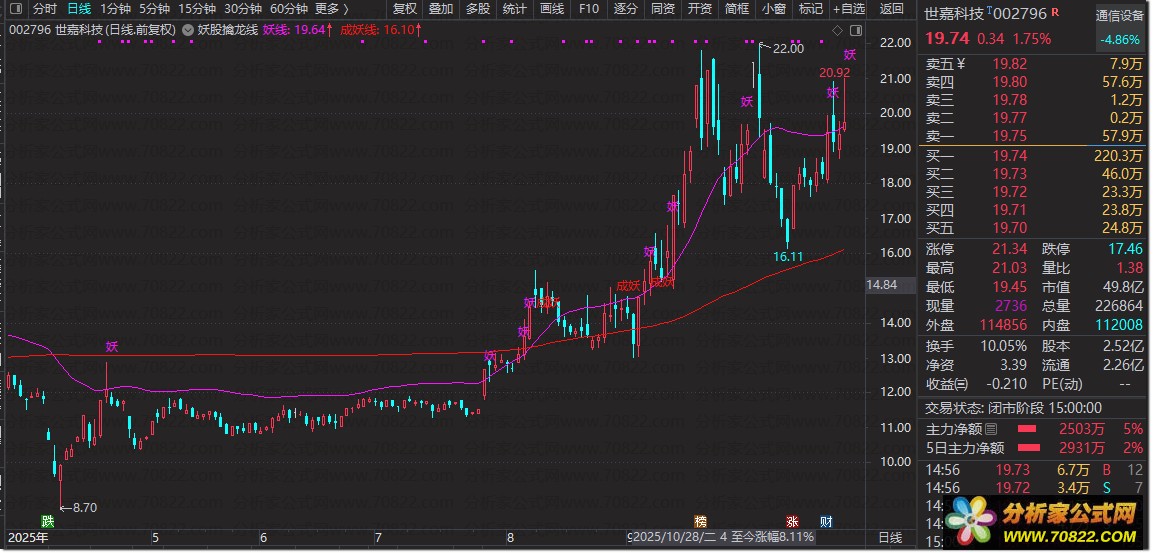Toggle the 复权 price adjustment button

click(x=404, y=9)
